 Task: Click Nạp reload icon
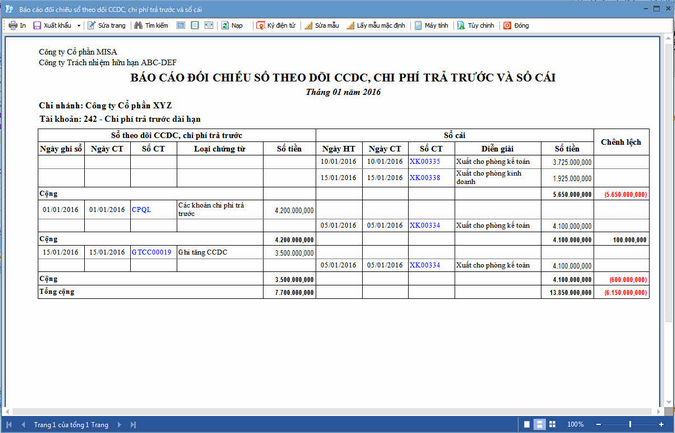pos(225,25)
